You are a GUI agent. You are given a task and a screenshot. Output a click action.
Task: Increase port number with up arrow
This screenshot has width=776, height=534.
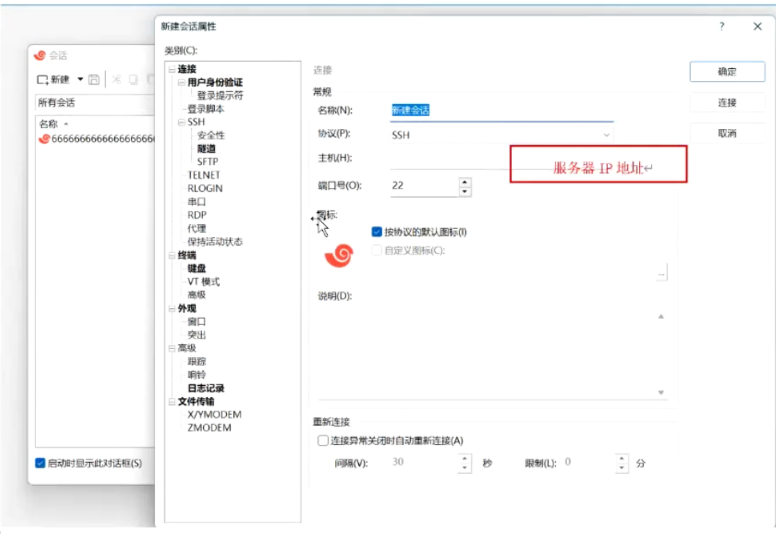click(x=465, y=182)
